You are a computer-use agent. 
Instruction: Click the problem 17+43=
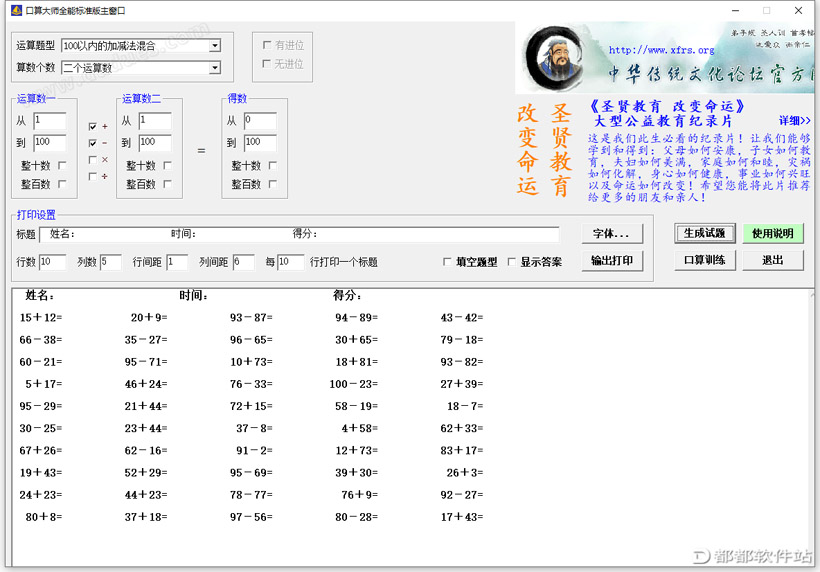coord(462,517)
